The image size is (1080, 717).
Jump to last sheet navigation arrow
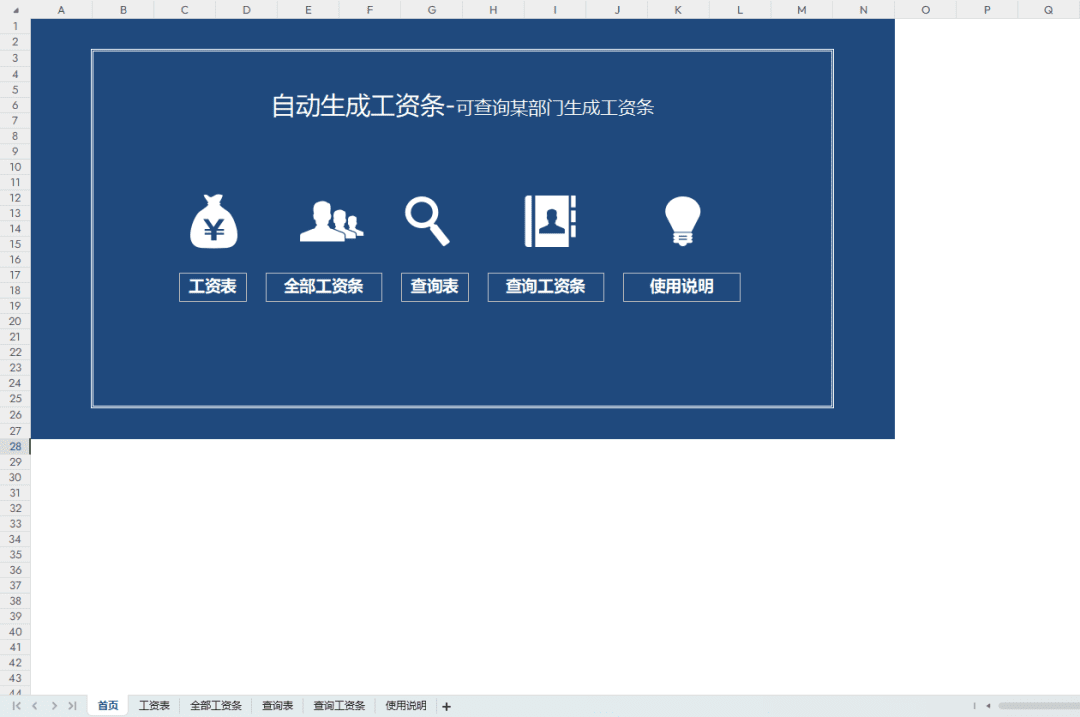pos(72,705)
